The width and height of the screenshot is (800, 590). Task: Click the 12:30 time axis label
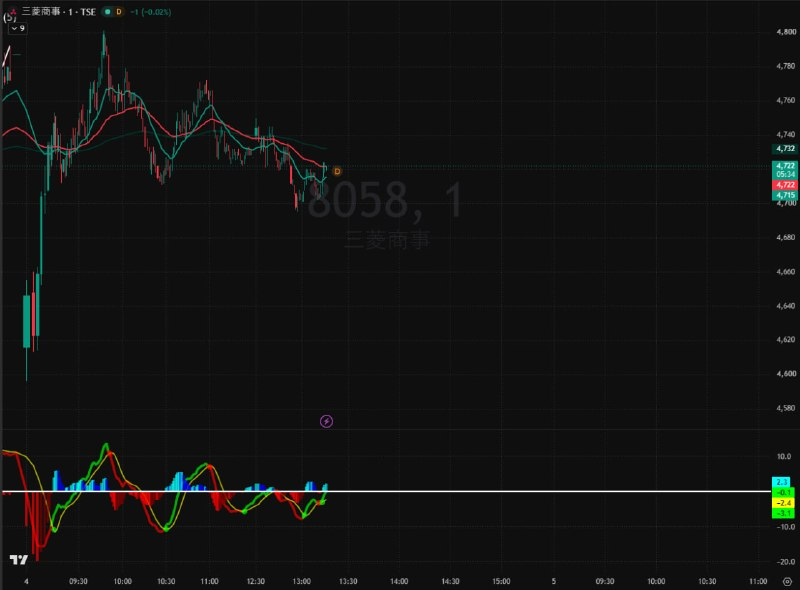pyautogui.click(x=256, y=581)
